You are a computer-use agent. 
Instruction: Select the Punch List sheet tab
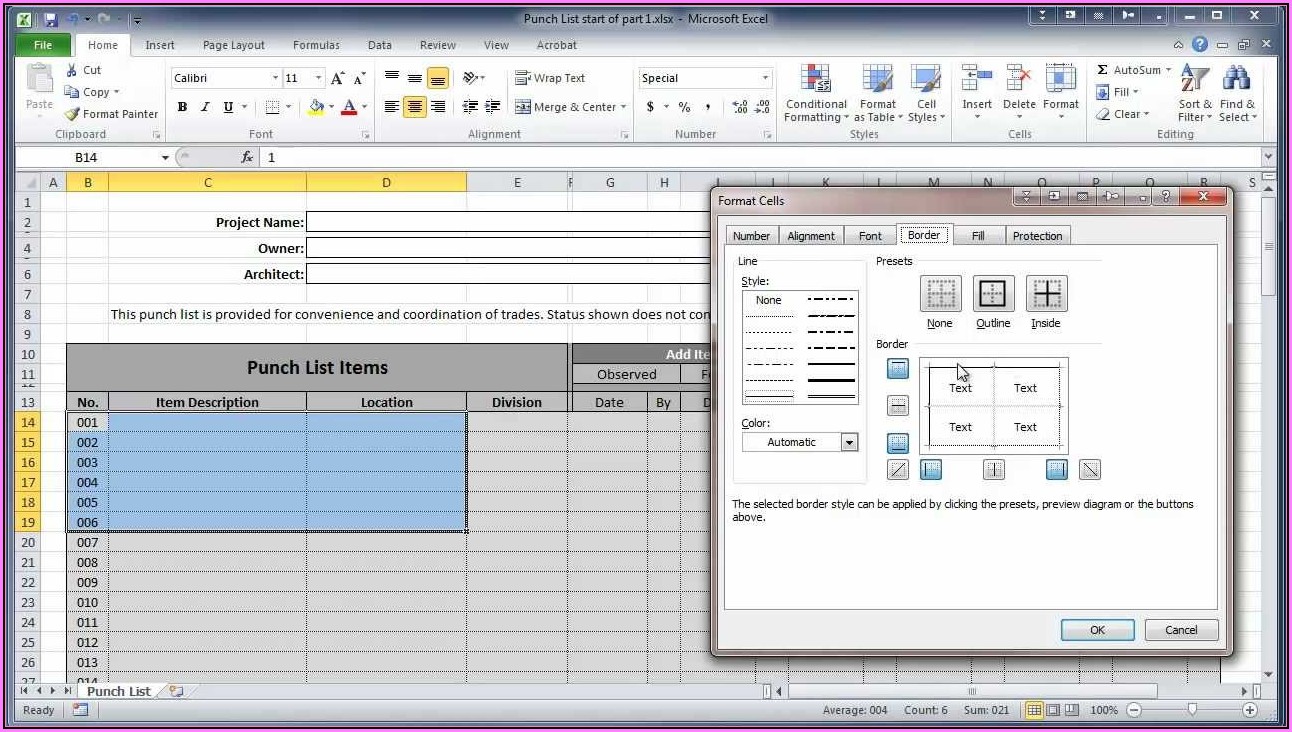pos(118,691)
